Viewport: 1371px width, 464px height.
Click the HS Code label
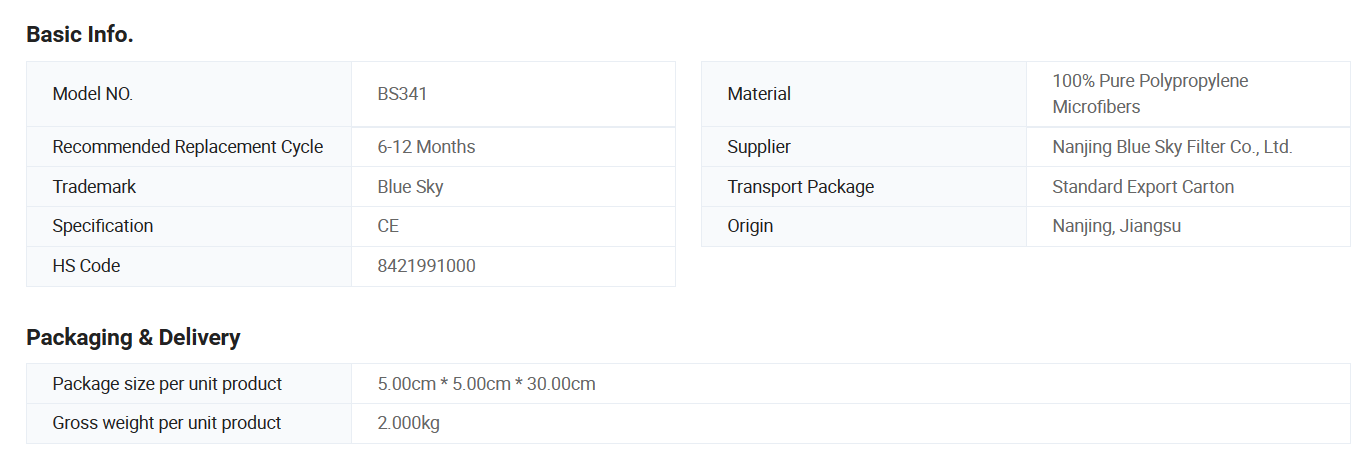point(86,266)
